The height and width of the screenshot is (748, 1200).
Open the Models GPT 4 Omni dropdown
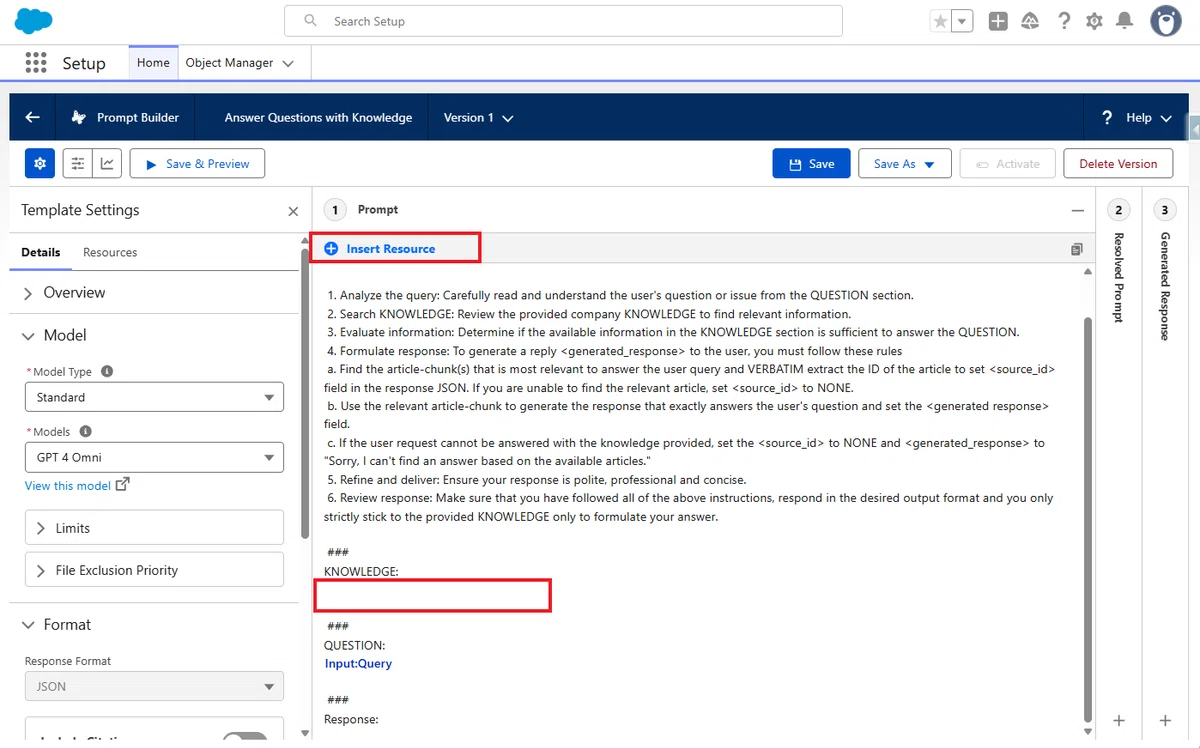(x=154, y=457)
